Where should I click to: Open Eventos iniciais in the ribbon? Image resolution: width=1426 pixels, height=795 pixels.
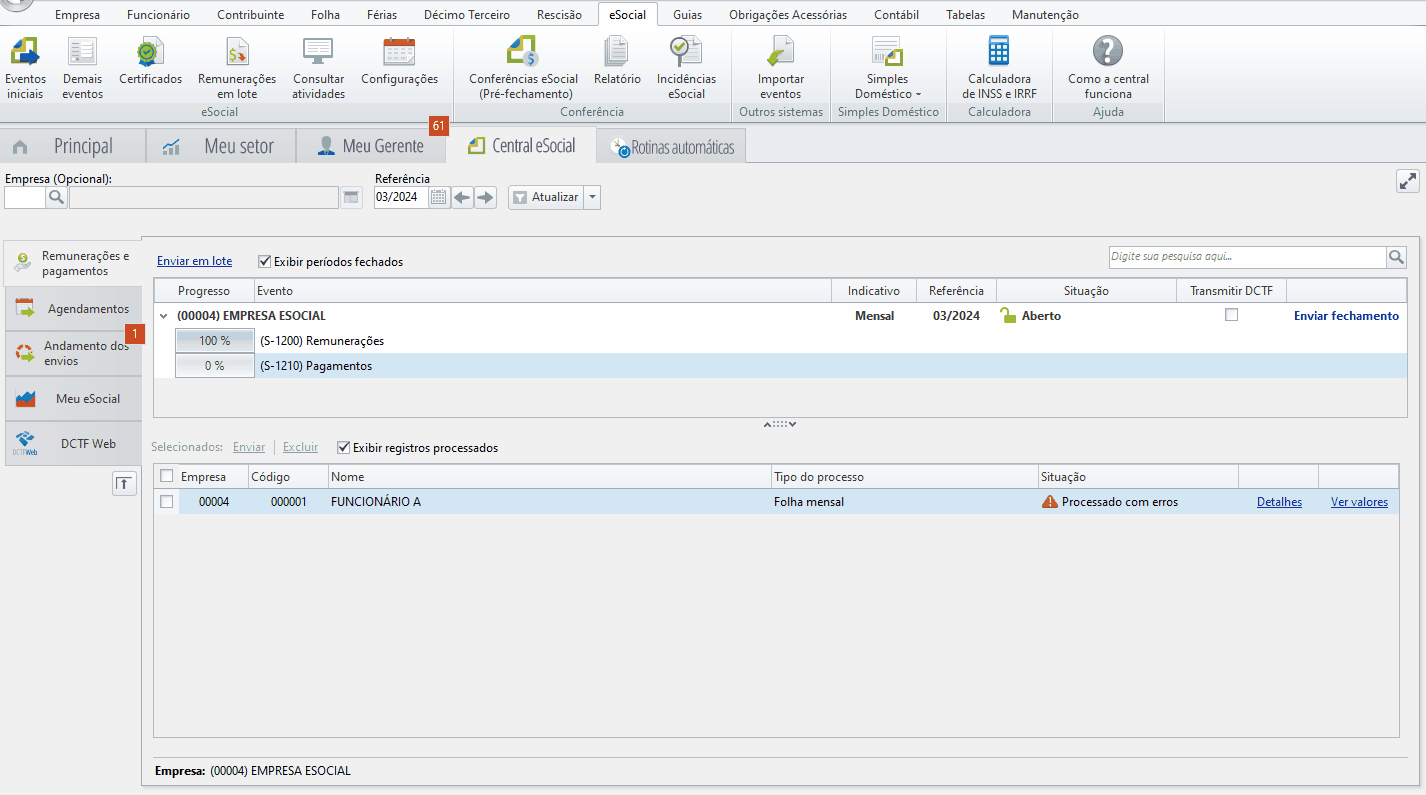tap(25, 67)
